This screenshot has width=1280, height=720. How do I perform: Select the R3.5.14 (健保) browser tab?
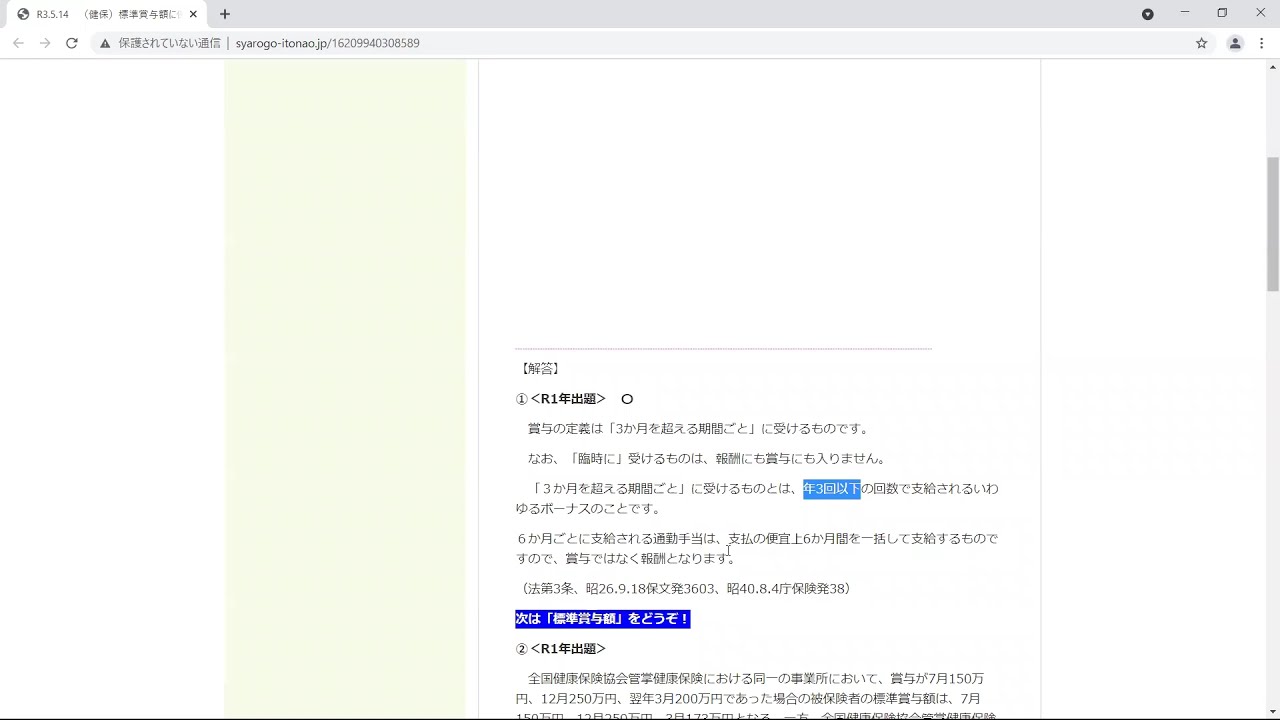coord(105,14)
